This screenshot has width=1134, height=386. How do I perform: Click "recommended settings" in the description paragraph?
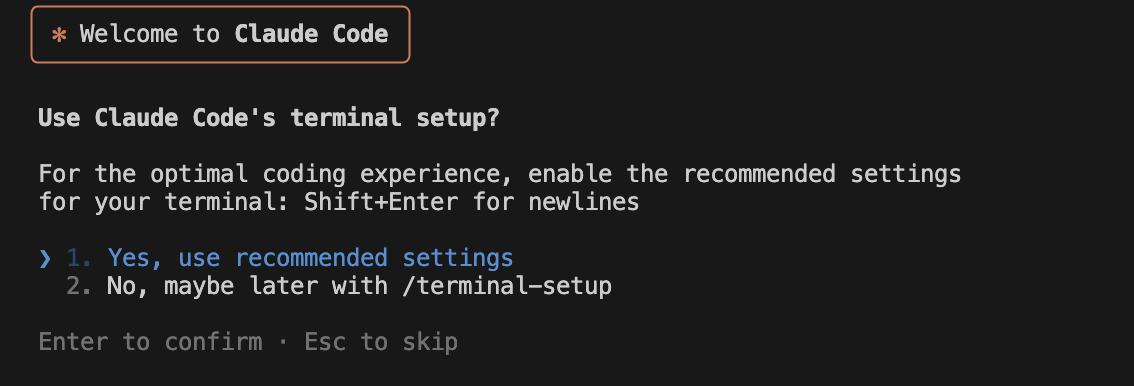[822, 174]
